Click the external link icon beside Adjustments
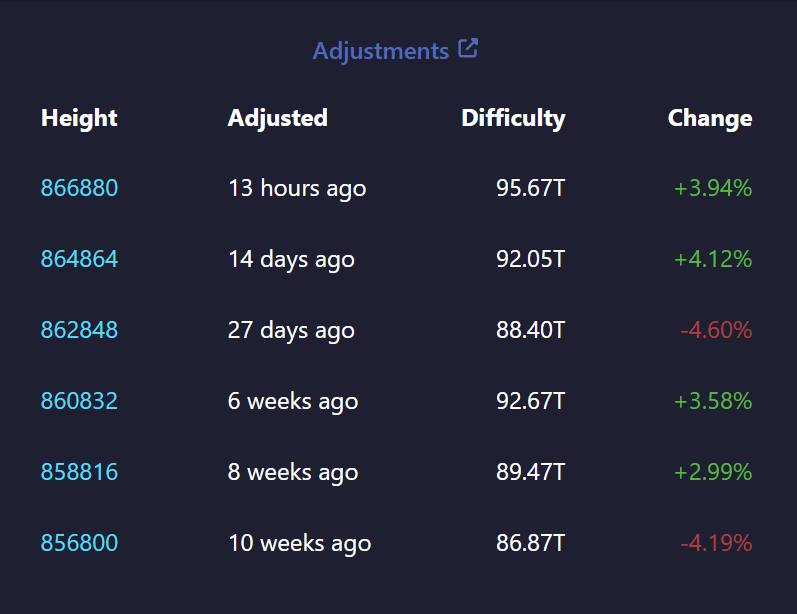Image resolution: width=797 pixels, height=614 pixels. coord(468,48)
